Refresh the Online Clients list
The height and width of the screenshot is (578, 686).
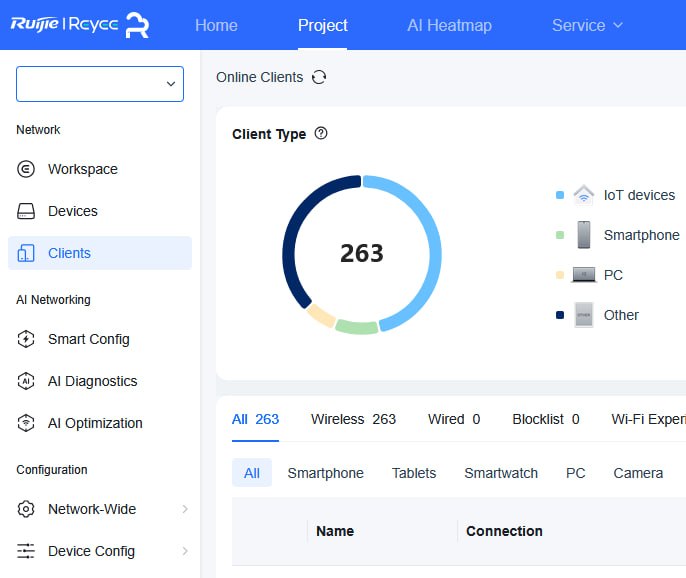point(319,77)
